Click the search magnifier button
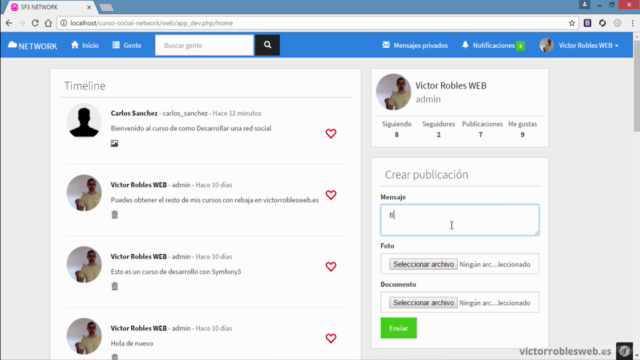Screen dimensions: 640x360 coord(267,45)
